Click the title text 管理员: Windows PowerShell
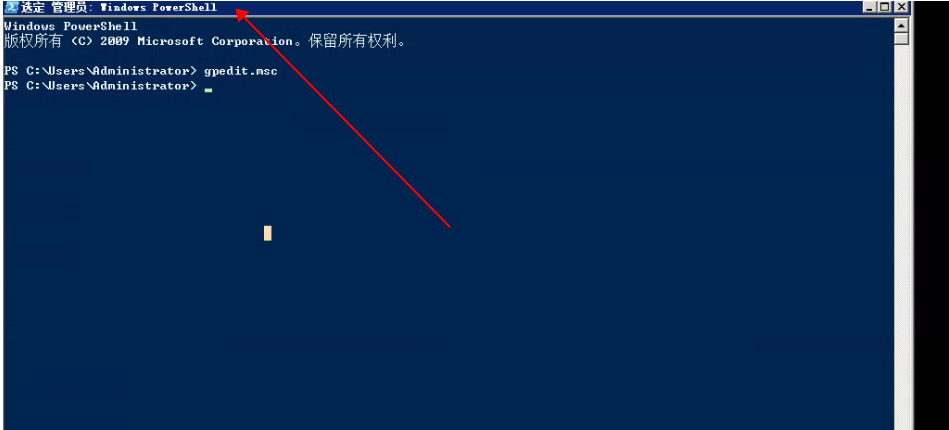The image size is (949, 430). click(134, 8)
